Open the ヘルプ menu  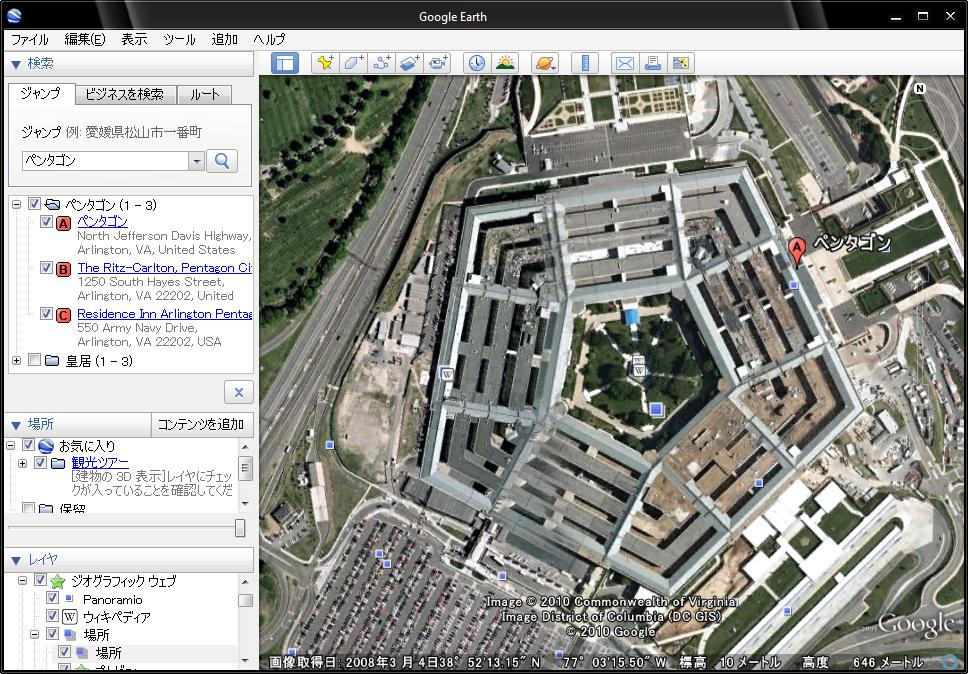point(270,40)
